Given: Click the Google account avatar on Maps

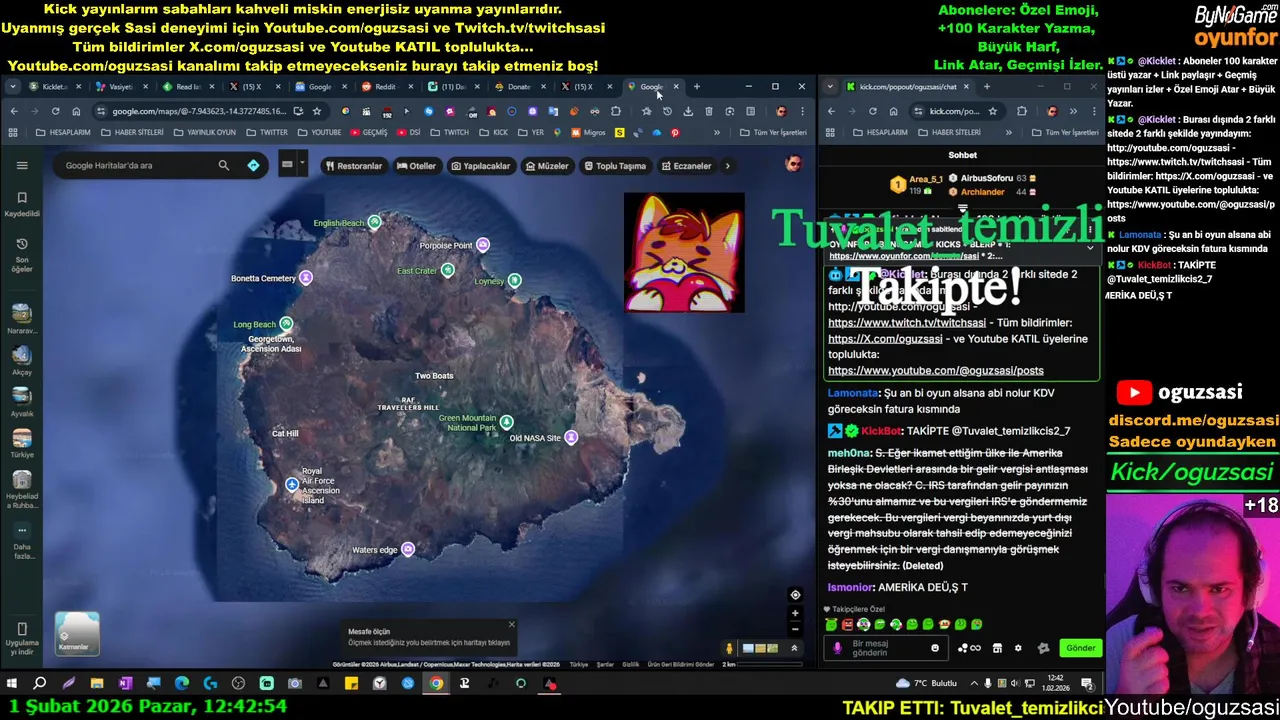Looking at the screenshot, I should [x=793, y=164].
